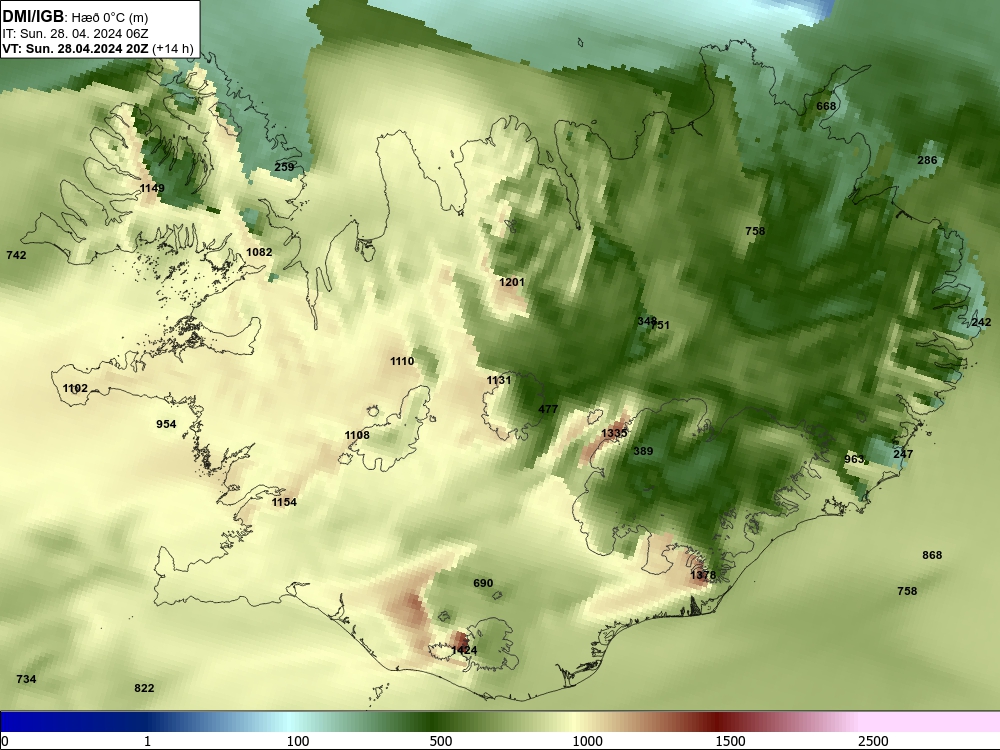The width and height of the screenshot is (1000, 750).
Task: Click the 1000 label on the color scale
Action: 587,741
